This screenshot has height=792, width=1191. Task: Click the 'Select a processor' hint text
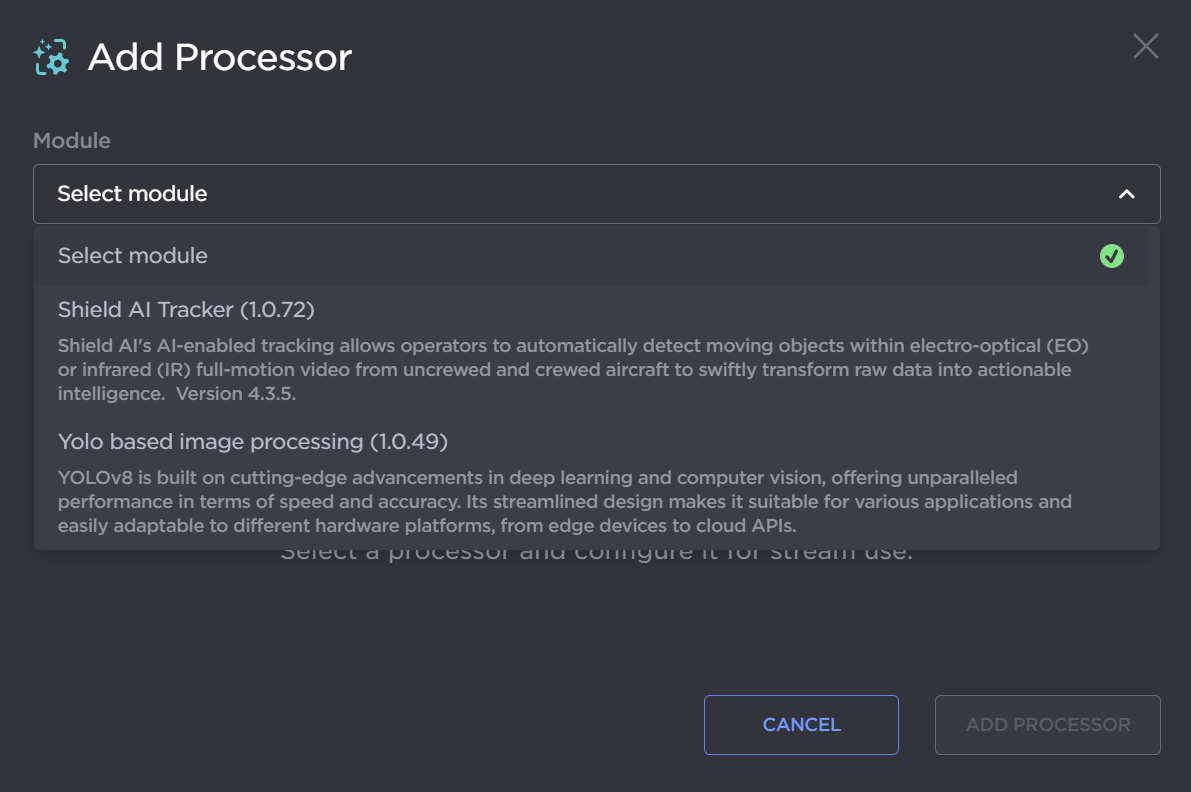pyautogui.click(x=596, y=553)
